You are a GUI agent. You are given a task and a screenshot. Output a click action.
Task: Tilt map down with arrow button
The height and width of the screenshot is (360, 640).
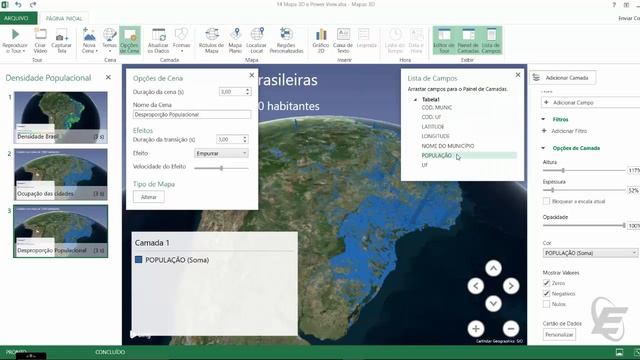pos(493,304)
